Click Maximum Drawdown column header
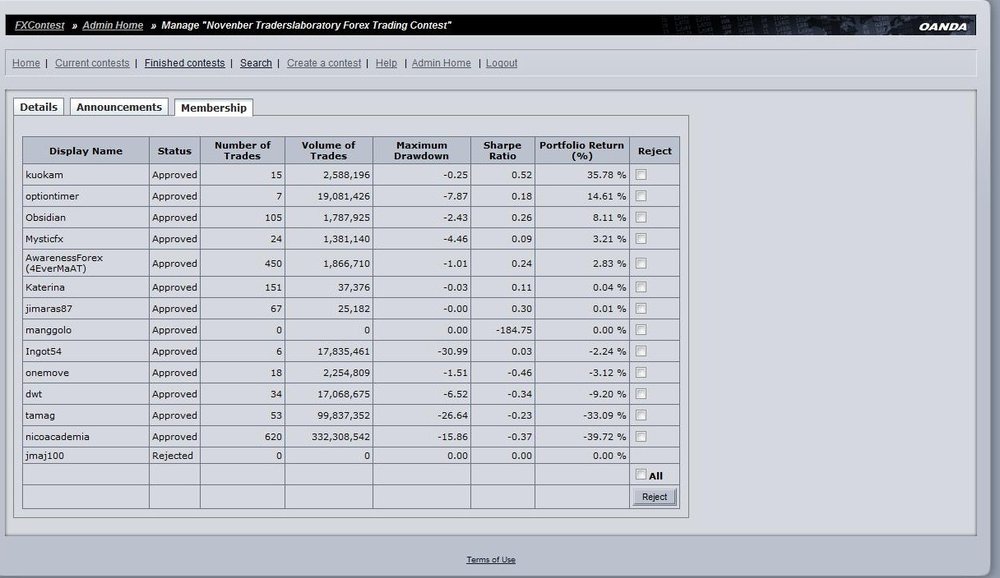1000x578 pixels. 422,151
